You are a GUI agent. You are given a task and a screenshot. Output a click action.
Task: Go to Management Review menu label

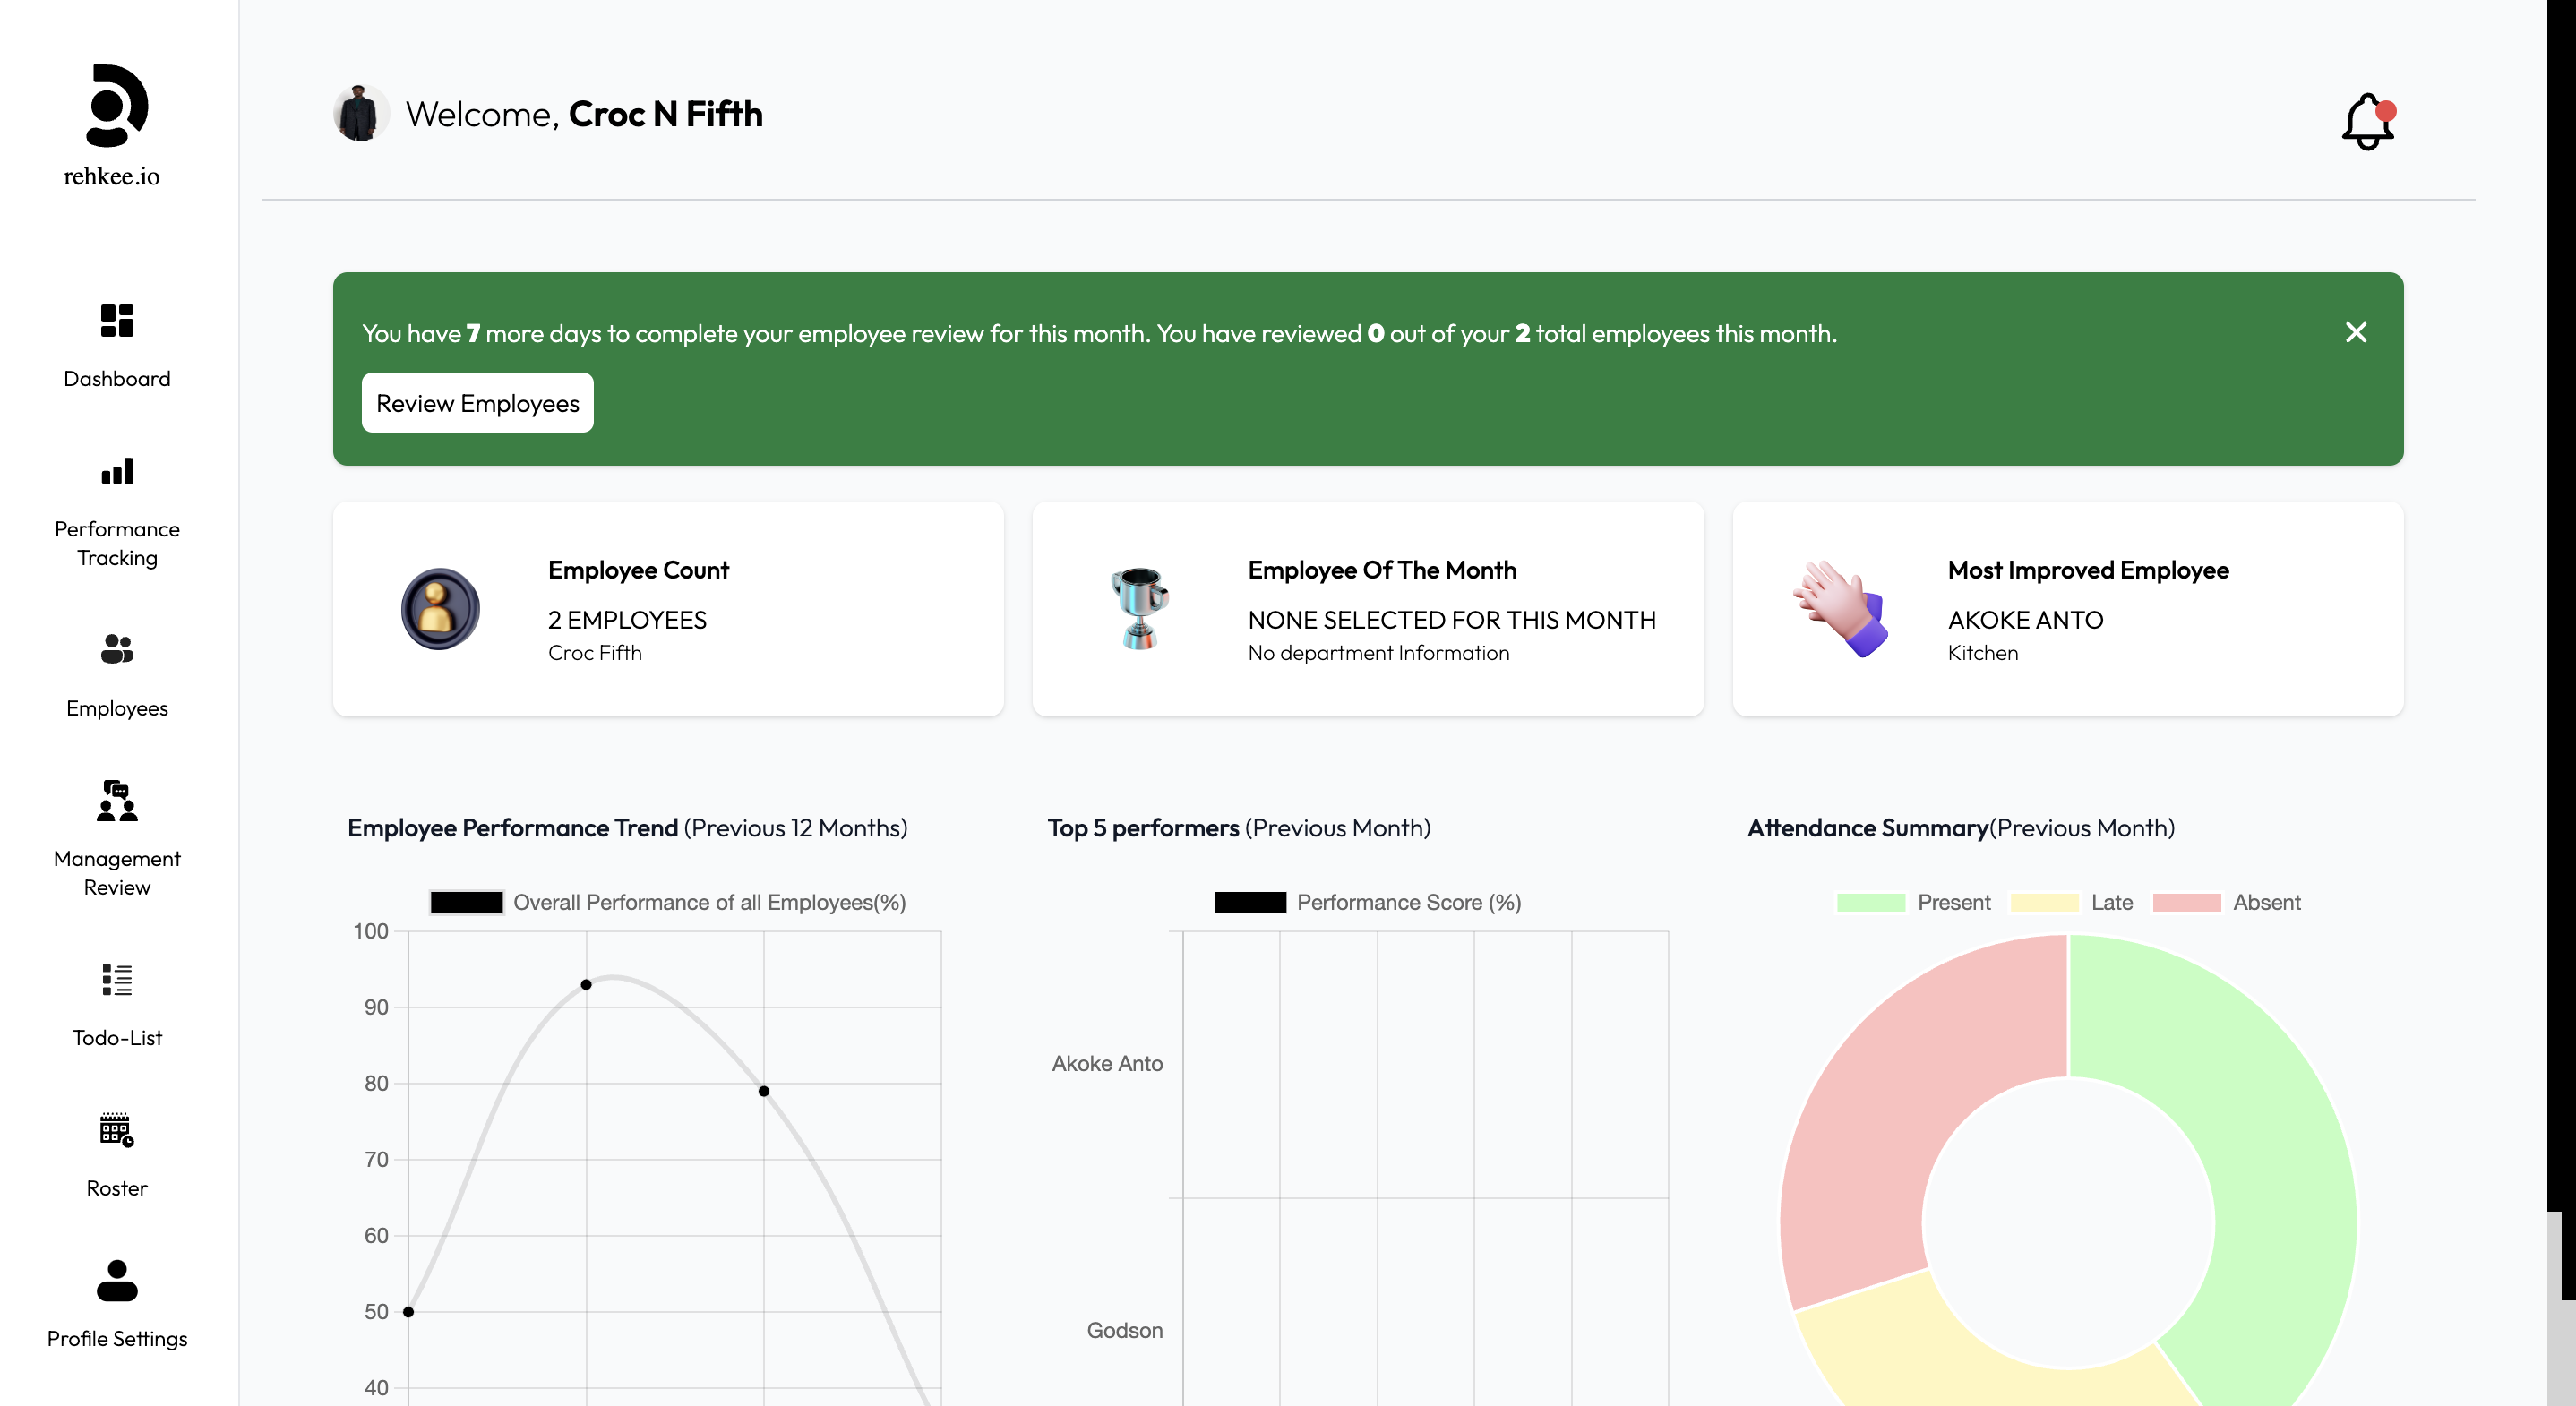tap(117, 872)
